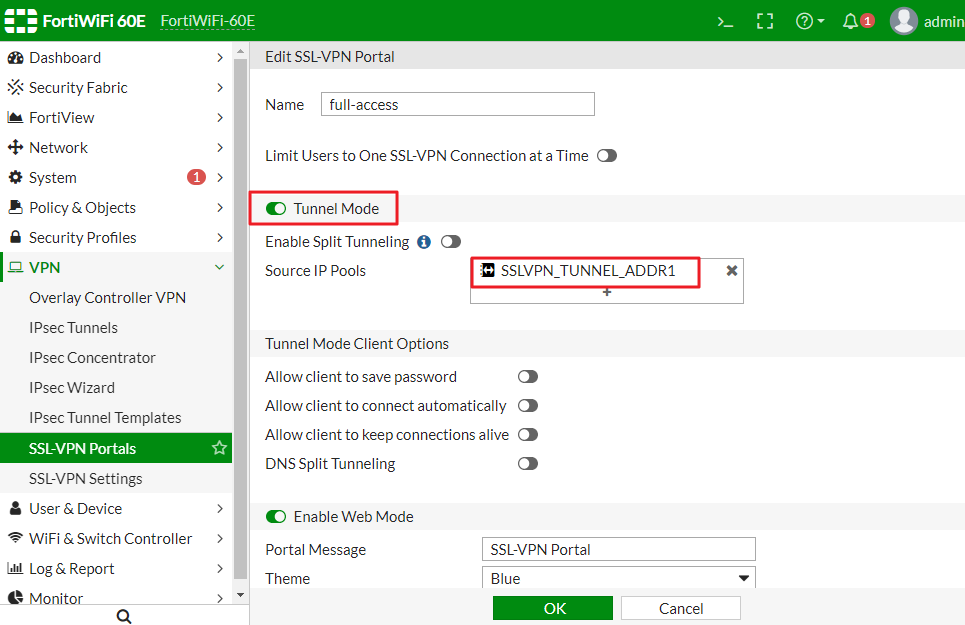Toggle Allow client to save password
The image size is (965, 625).
528,376
